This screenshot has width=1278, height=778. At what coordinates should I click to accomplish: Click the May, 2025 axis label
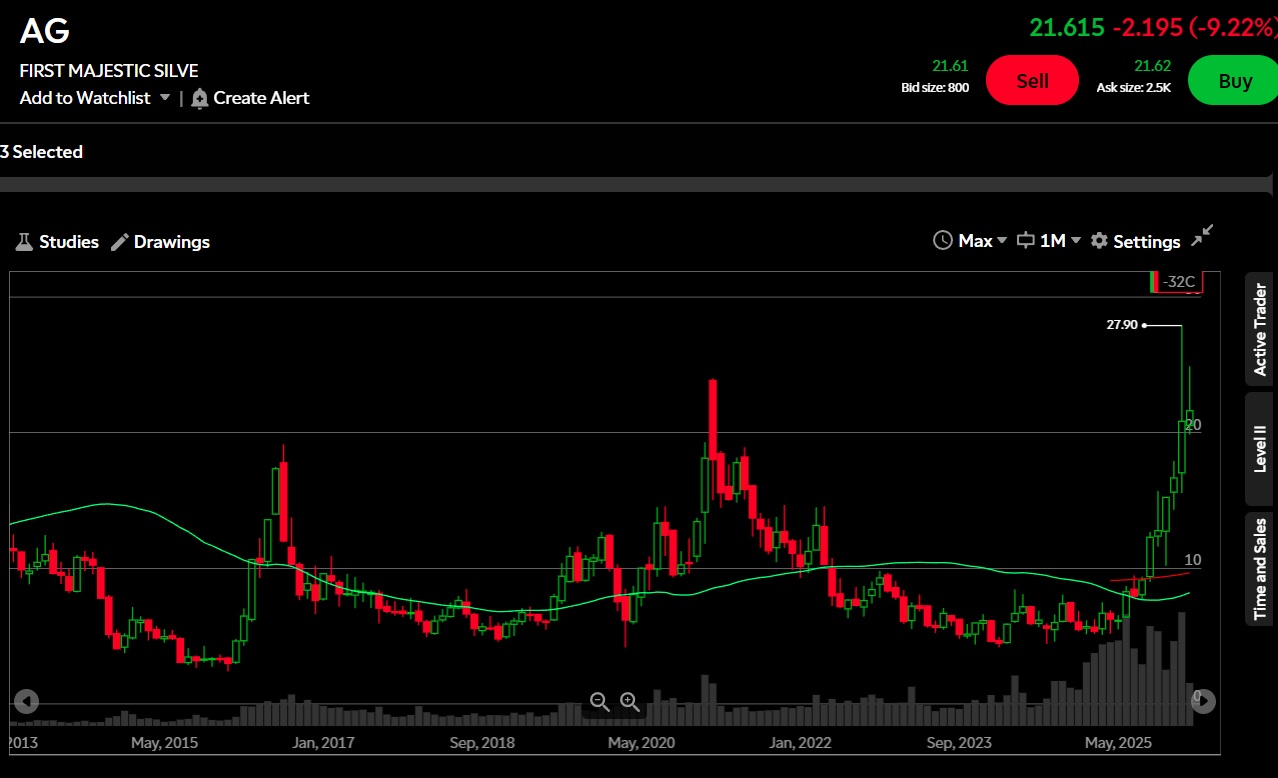(1119, 743)
